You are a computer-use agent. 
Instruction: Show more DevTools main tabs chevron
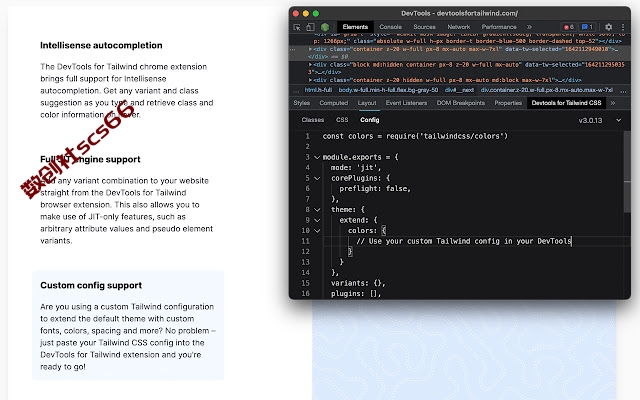point(529,27)
